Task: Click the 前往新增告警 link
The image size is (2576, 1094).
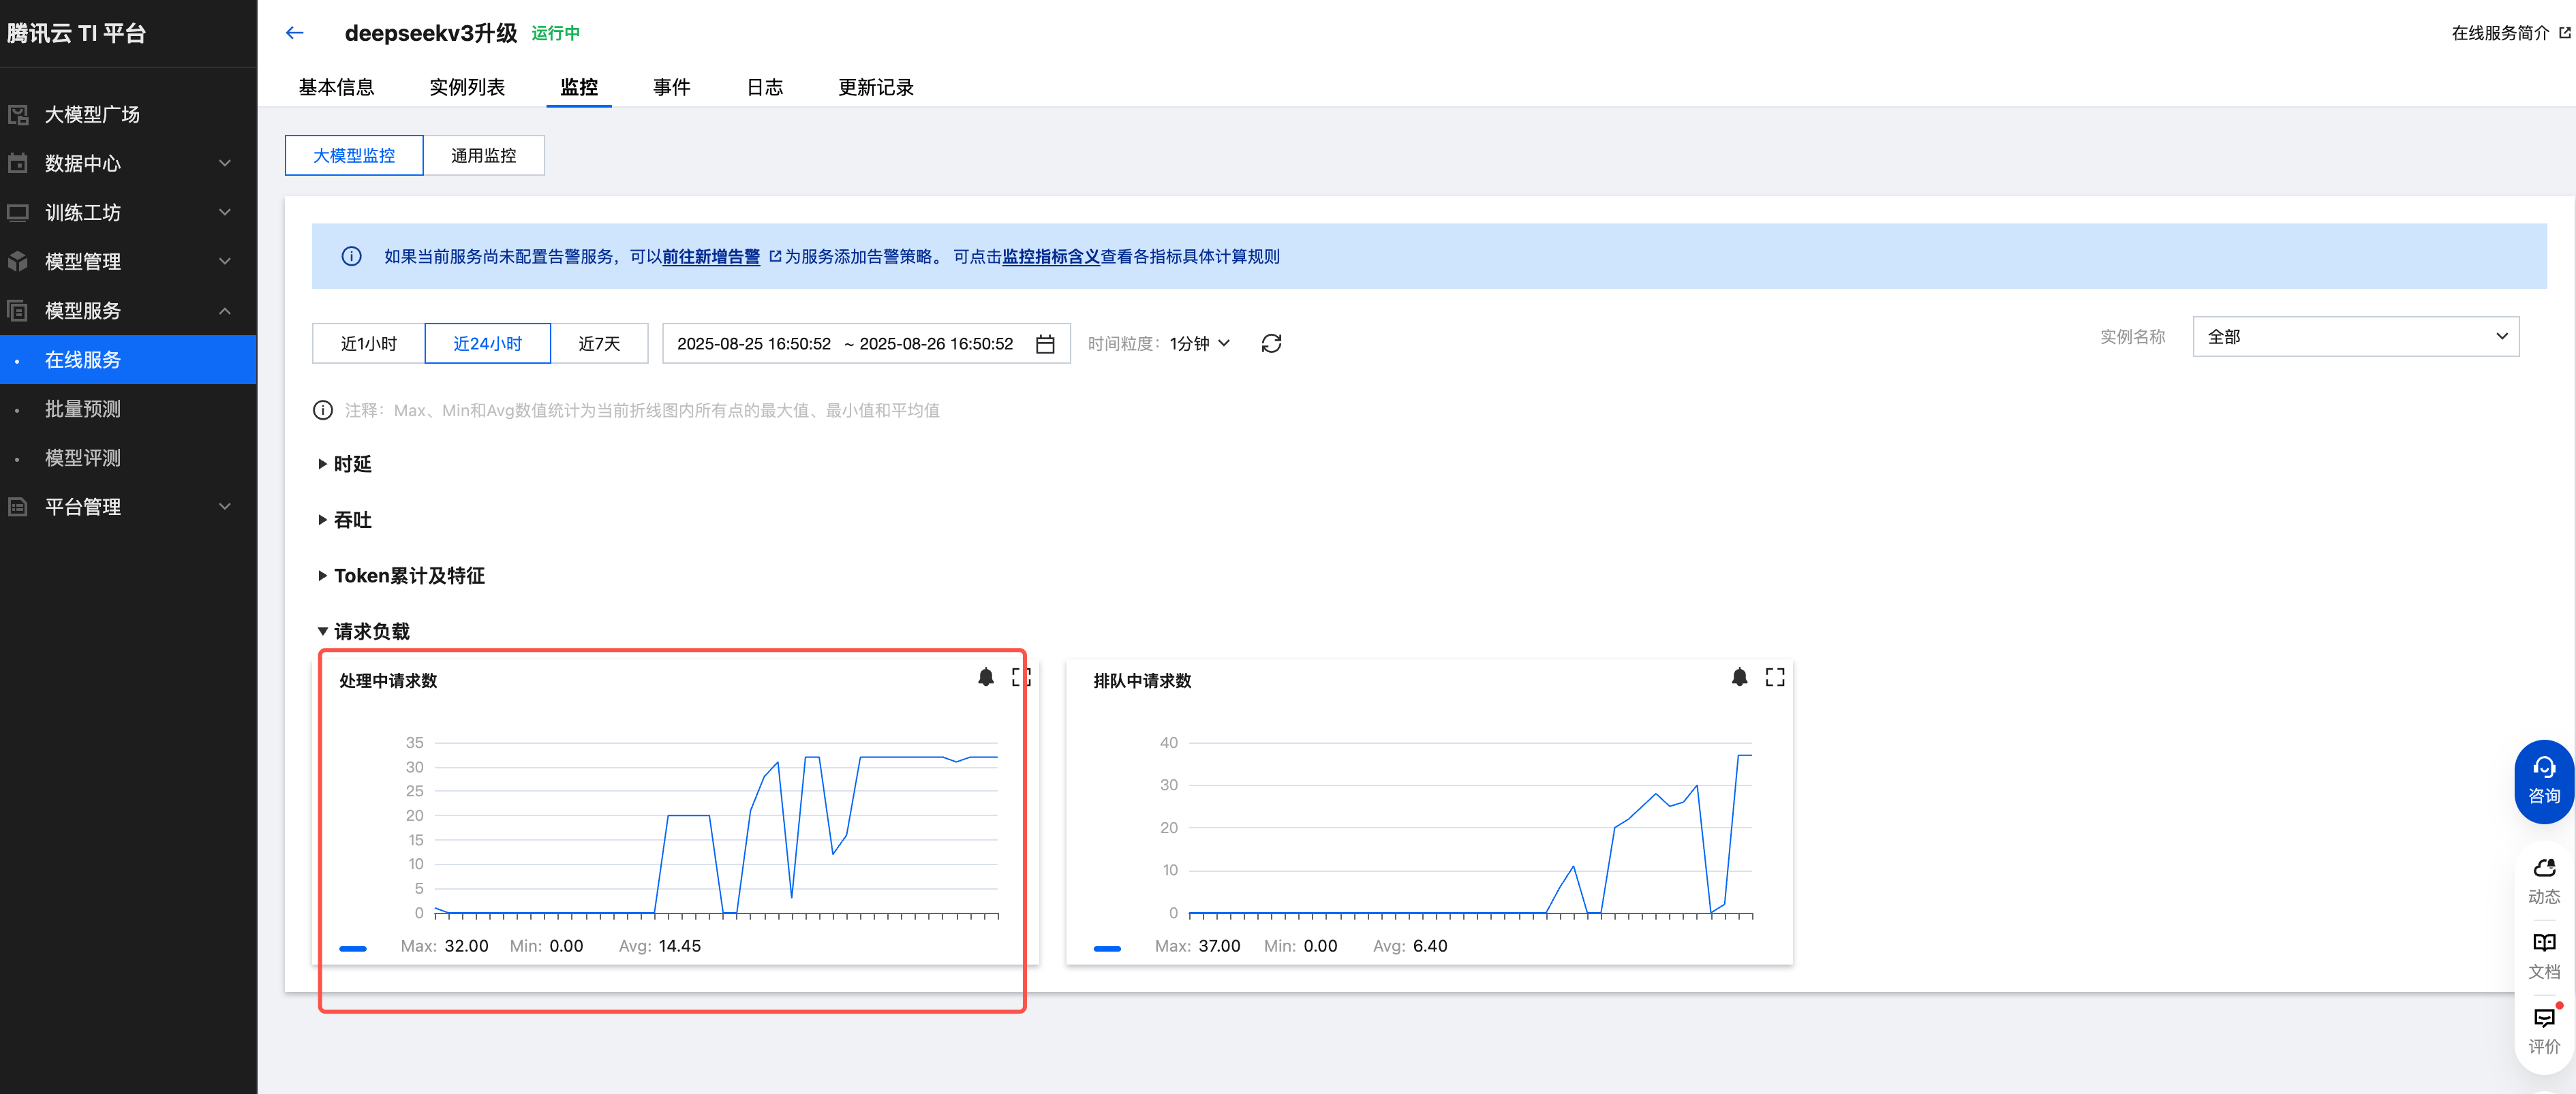Action: coord(711,257)
